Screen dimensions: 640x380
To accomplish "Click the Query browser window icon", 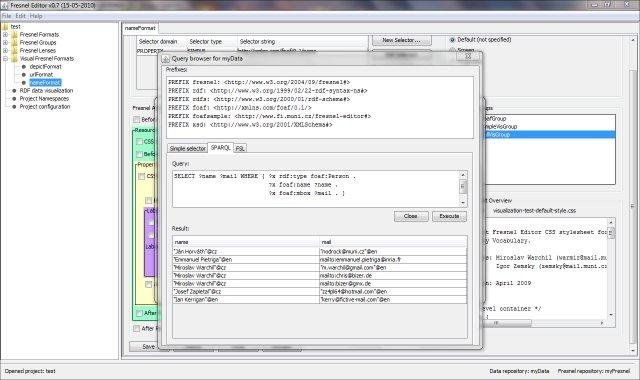I will (166, 59).
